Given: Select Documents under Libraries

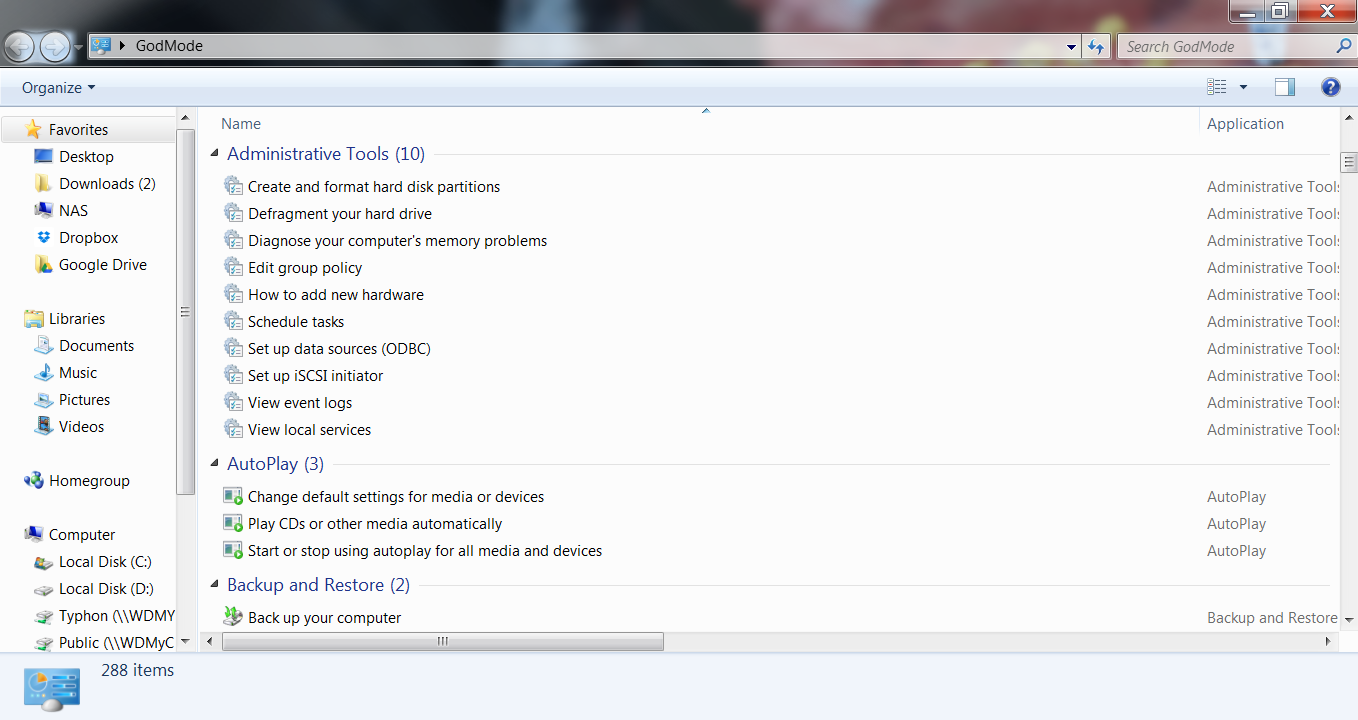Looking at the screenshot, I should click(x=96, y=345).
